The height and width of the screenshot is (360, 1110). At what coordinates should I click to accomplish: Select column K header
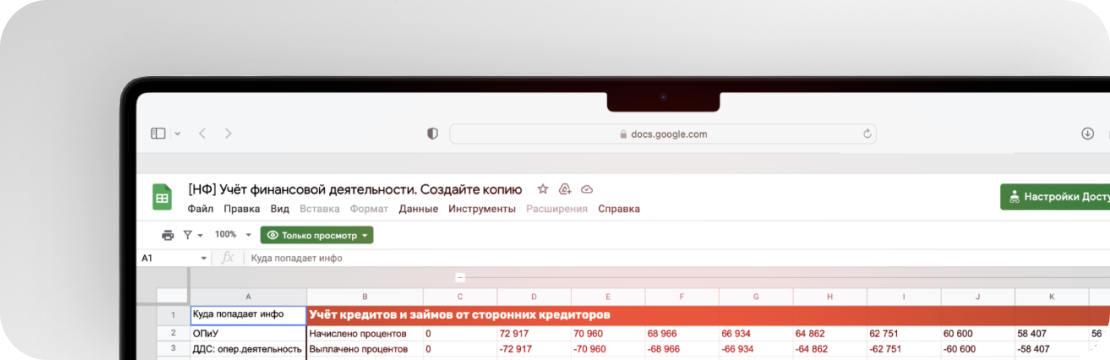point(1052,296)
